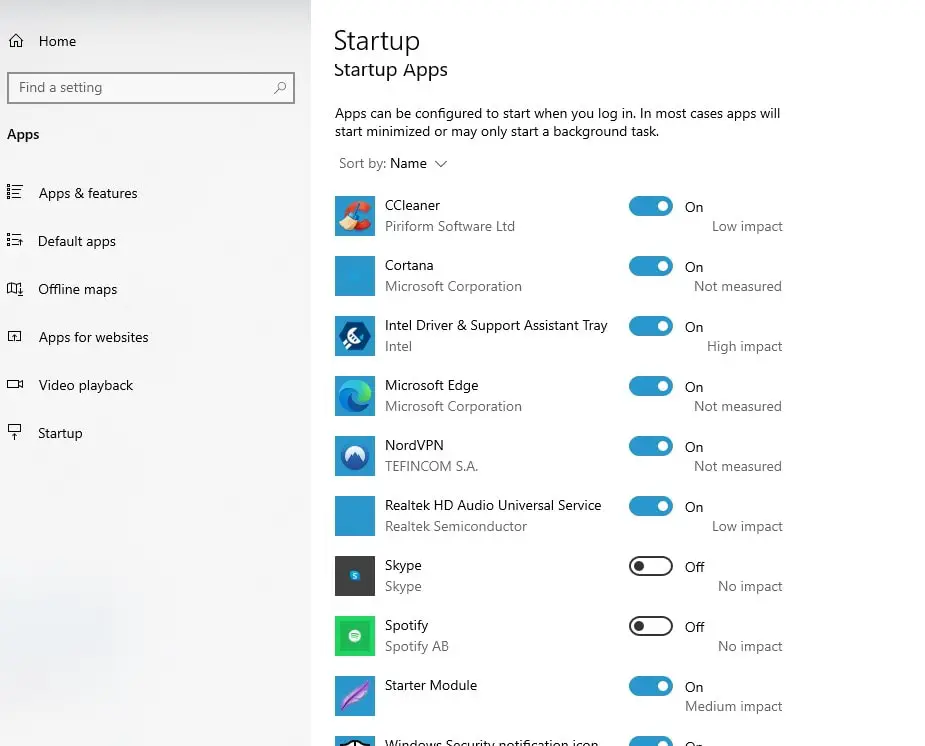Click the Startup sidebar icon
This screenshot has width=925, height=746.
(x=15, y=432)
